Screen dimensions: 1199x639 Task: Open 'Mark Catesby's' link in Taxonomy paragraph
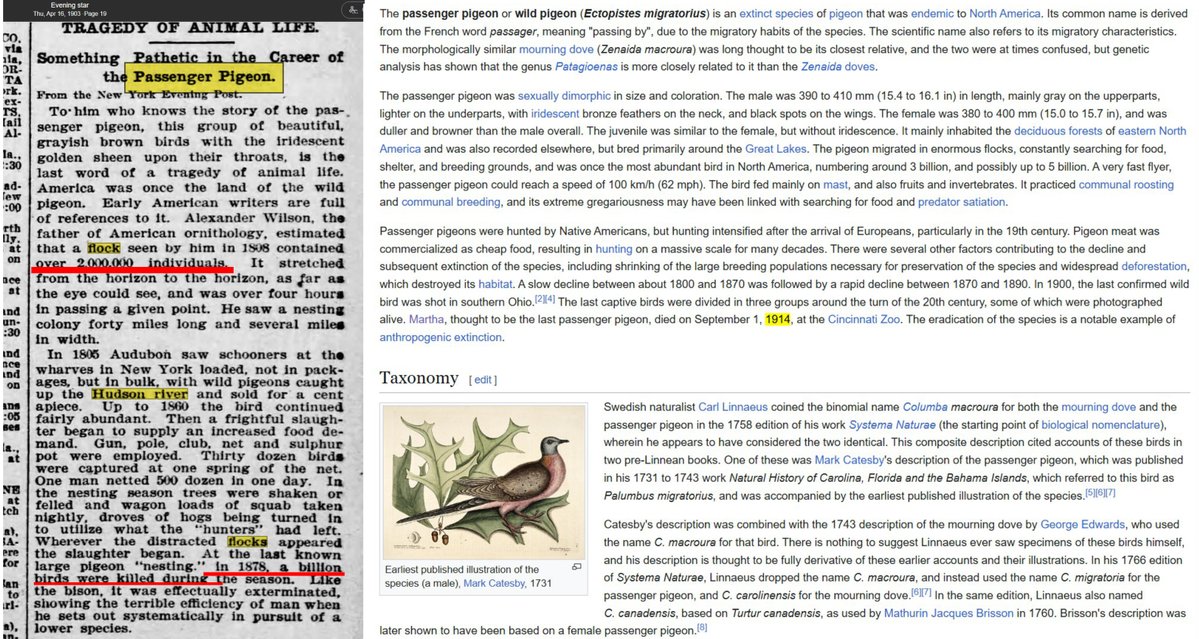[x=850, y=460]
